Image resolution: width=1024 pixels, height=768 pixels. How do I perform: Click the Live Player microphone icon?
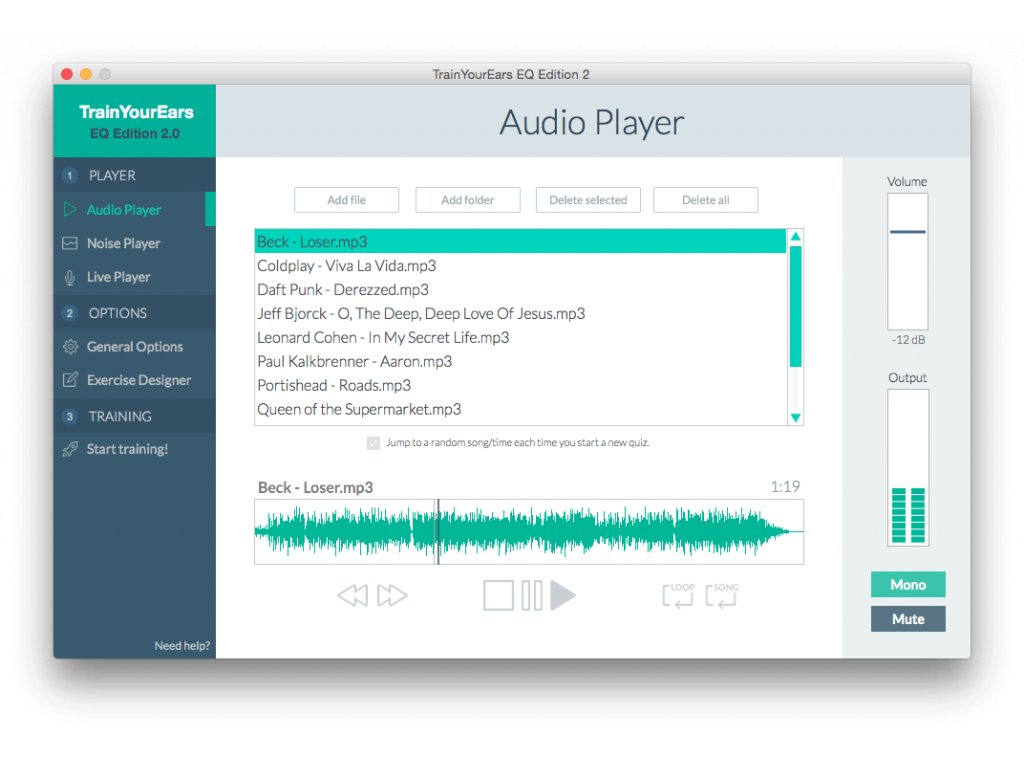tap(70, 278)
